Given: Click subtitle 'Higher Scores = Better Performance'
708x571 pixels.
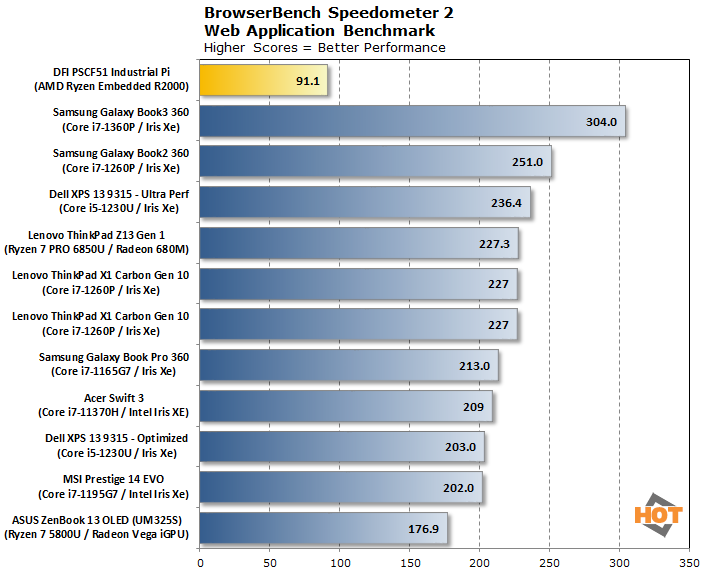Looking at the screenshot, I should pos(325,48).
